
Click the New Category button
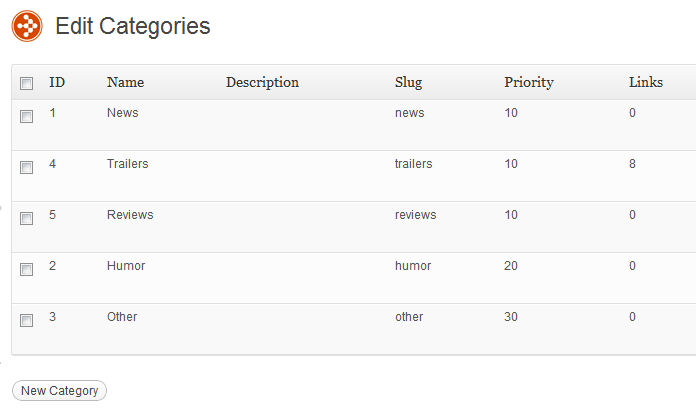pyautogui.click(x=59, y=390)
